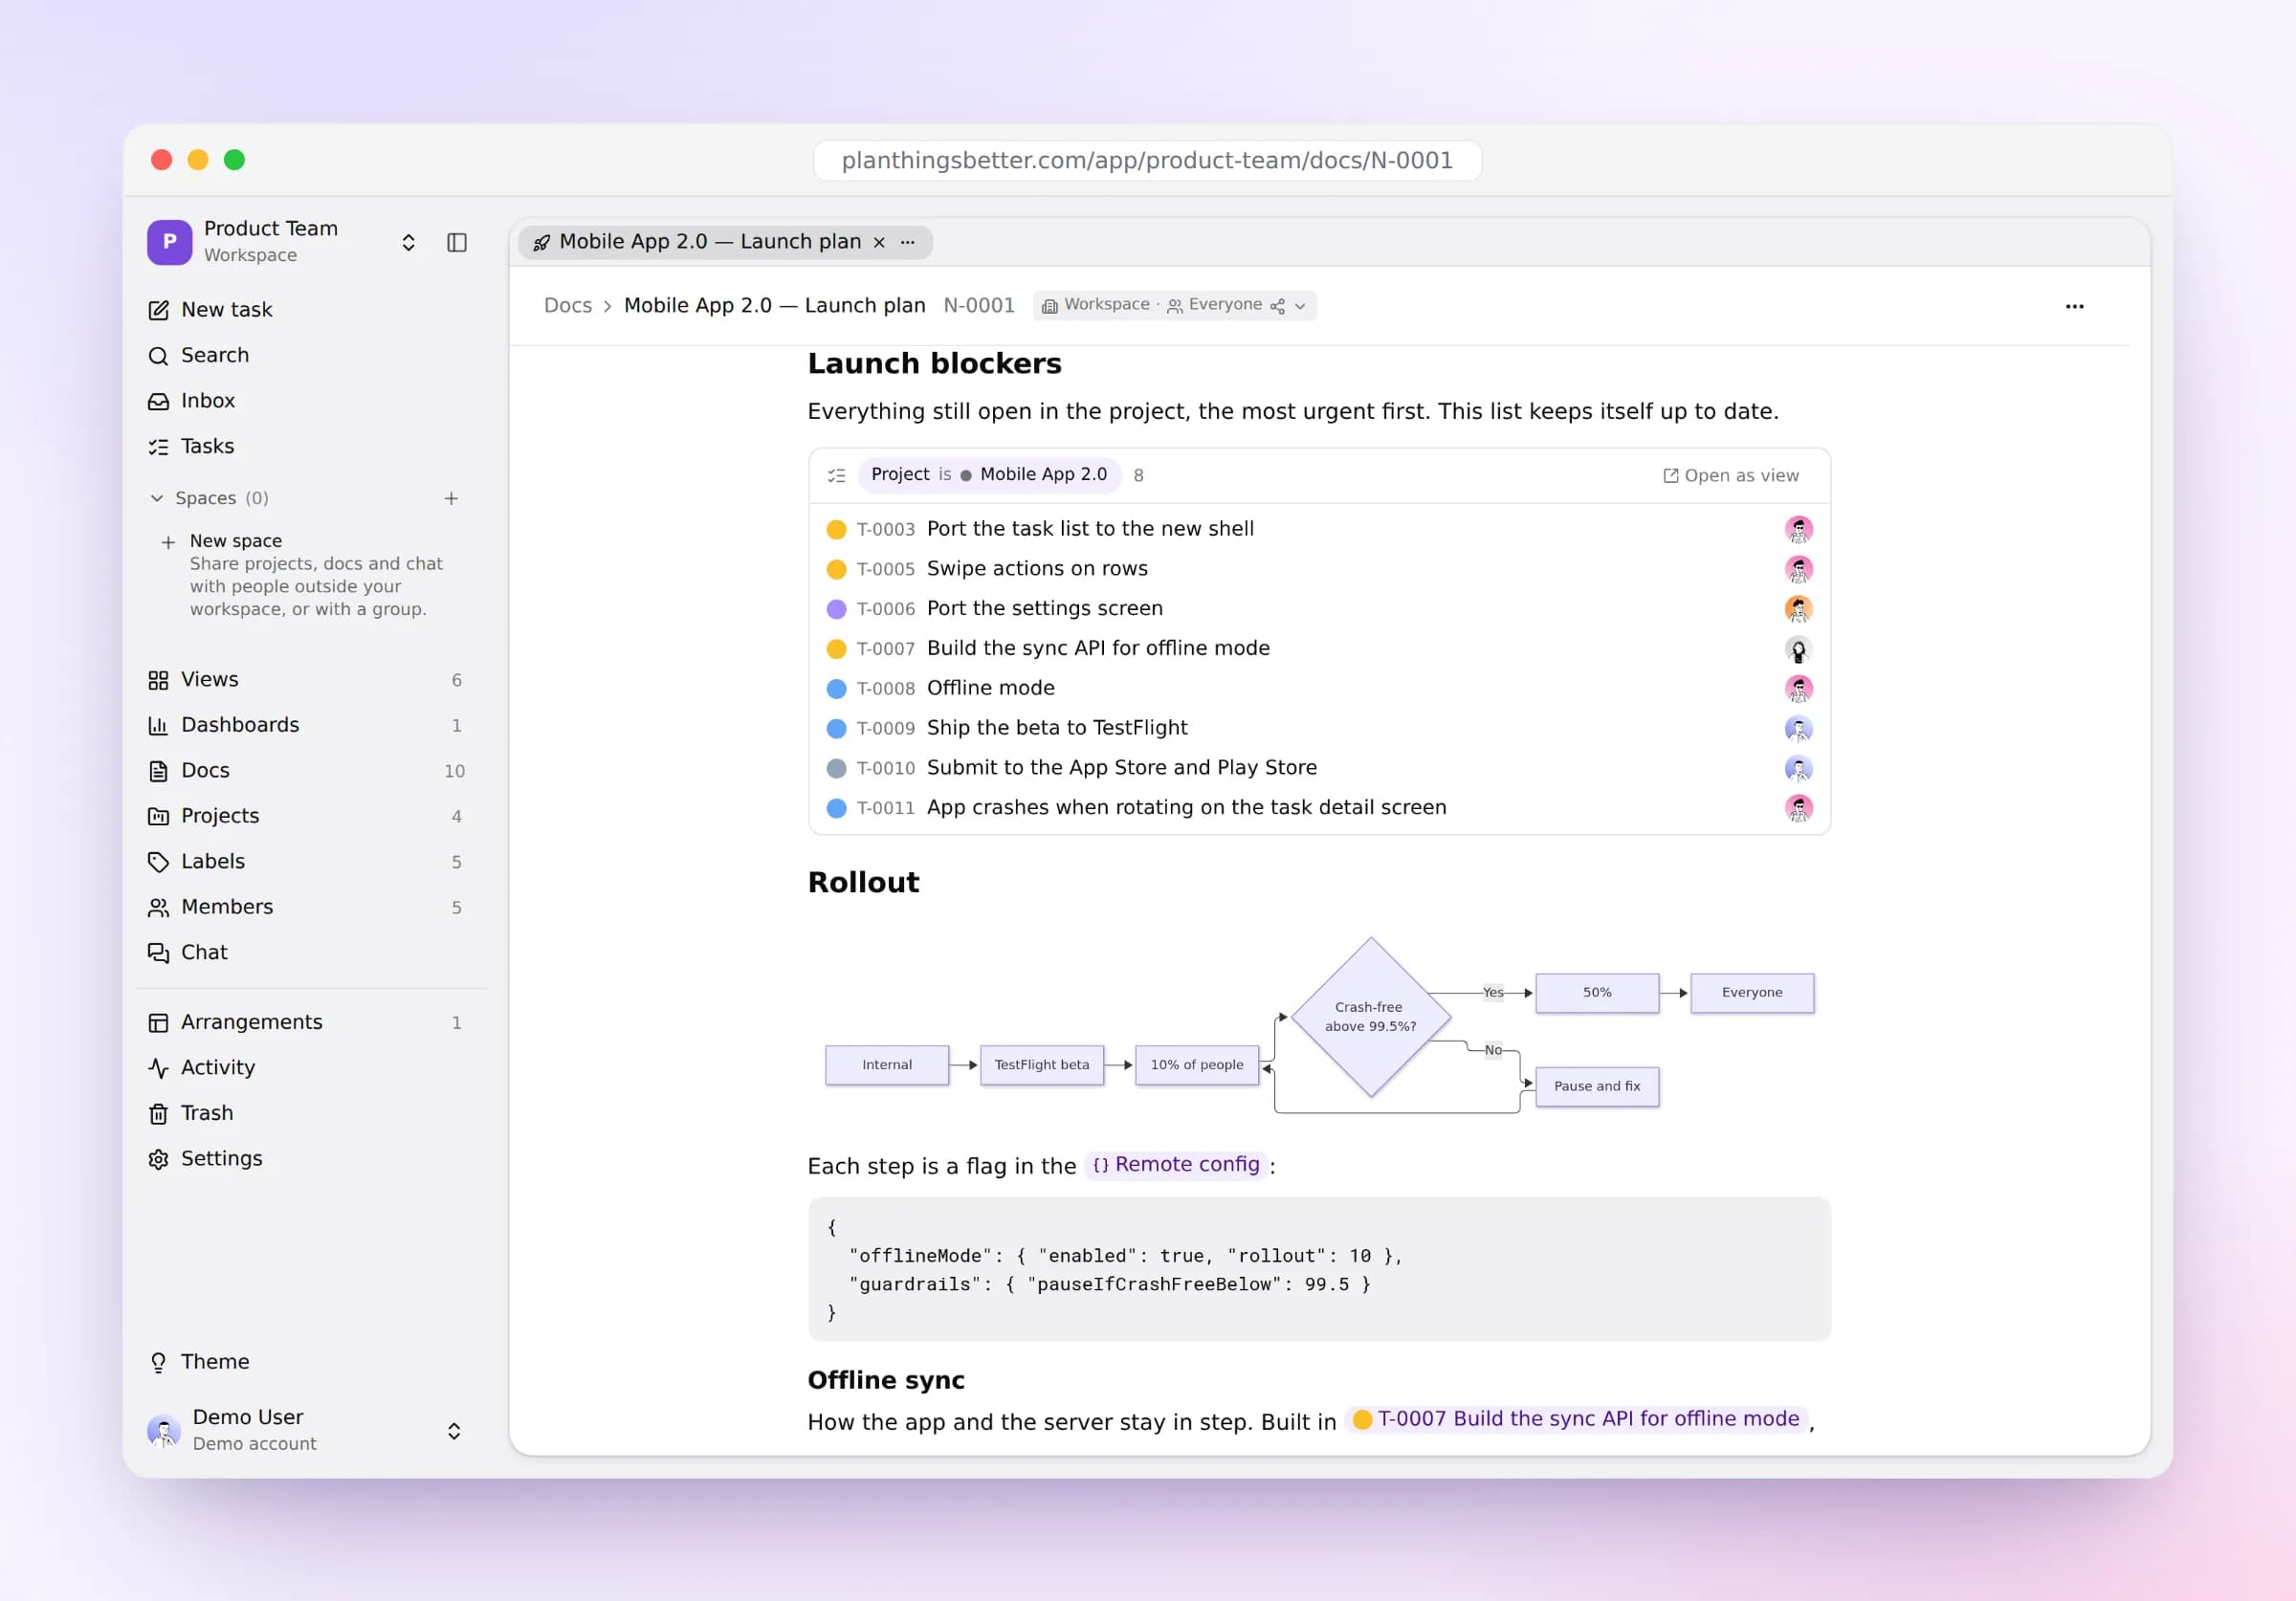The image size is (2296, 1601).
Task: Click assignee avatar on Offline mode row
Action: [1798, 689]
